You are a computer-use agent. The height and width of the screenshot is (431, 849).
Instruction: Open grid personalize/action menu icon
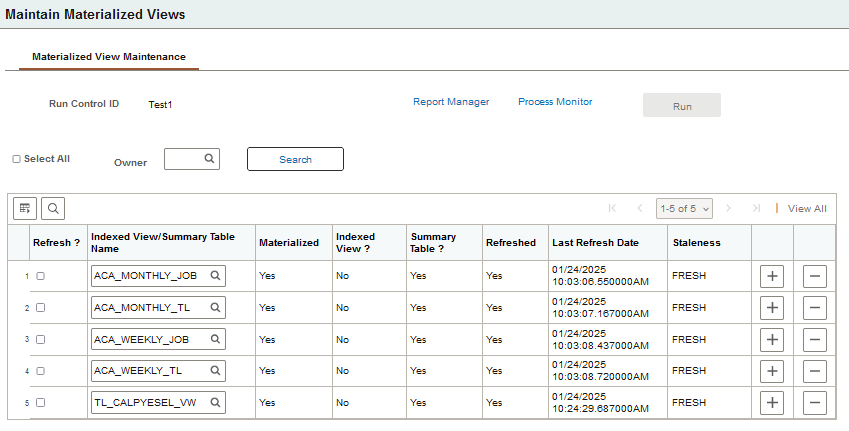tap(25, 208)
